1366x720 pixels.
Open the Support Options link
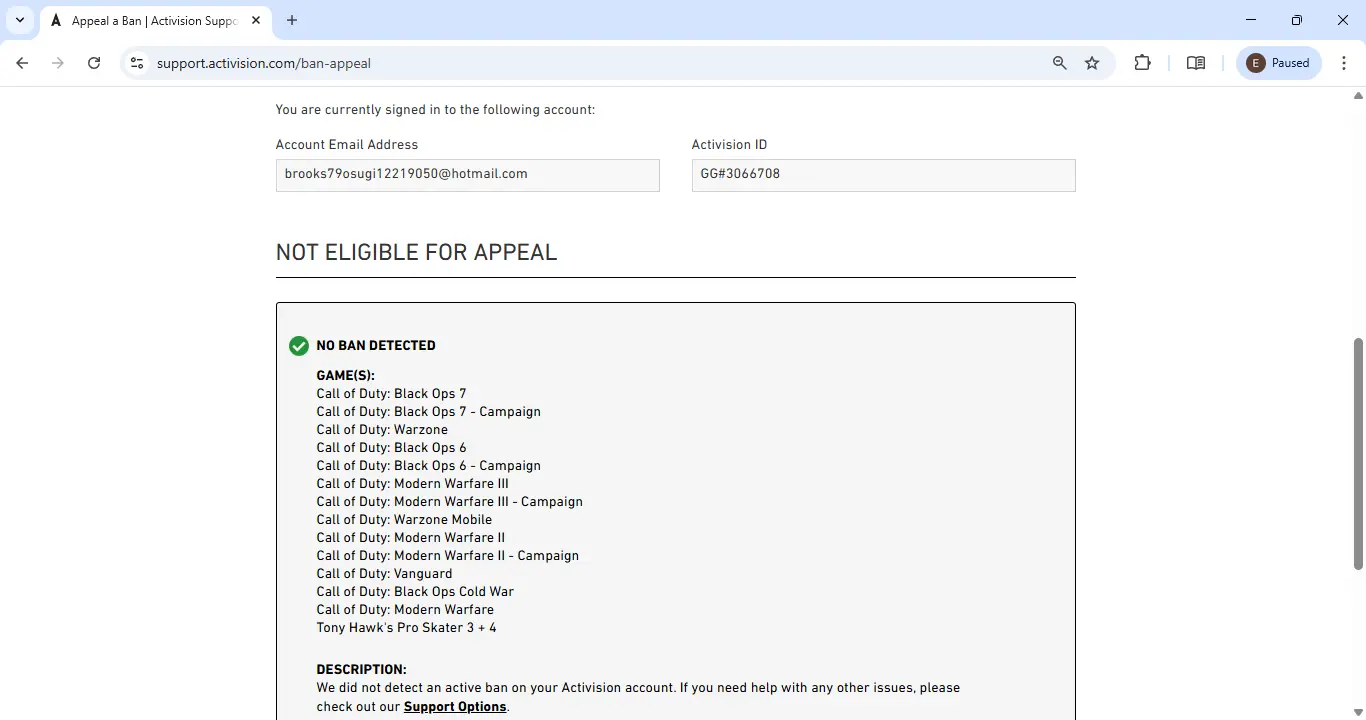point(455,707)
